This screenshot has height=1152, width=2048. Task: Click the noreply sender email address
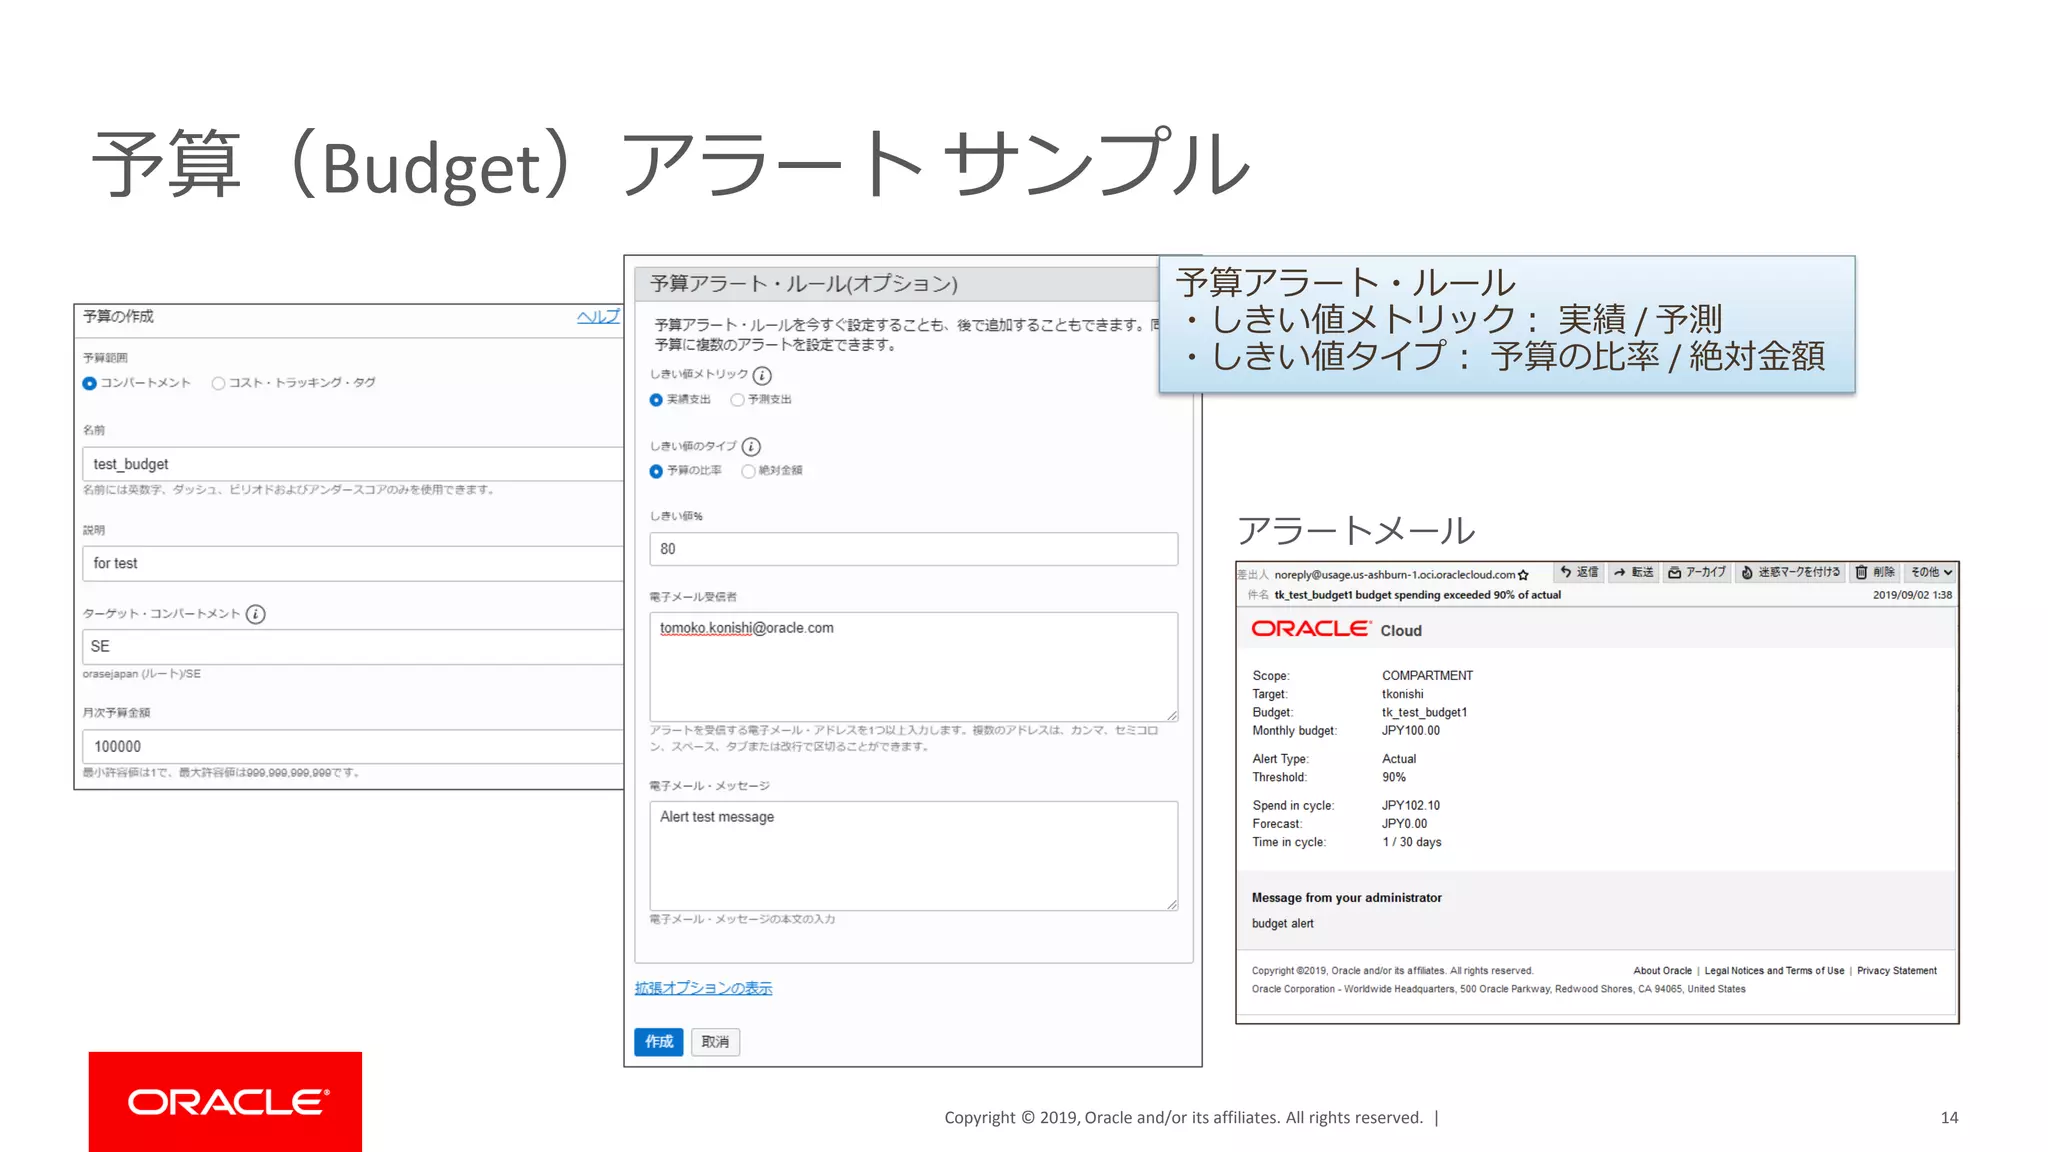(1395, 575)
